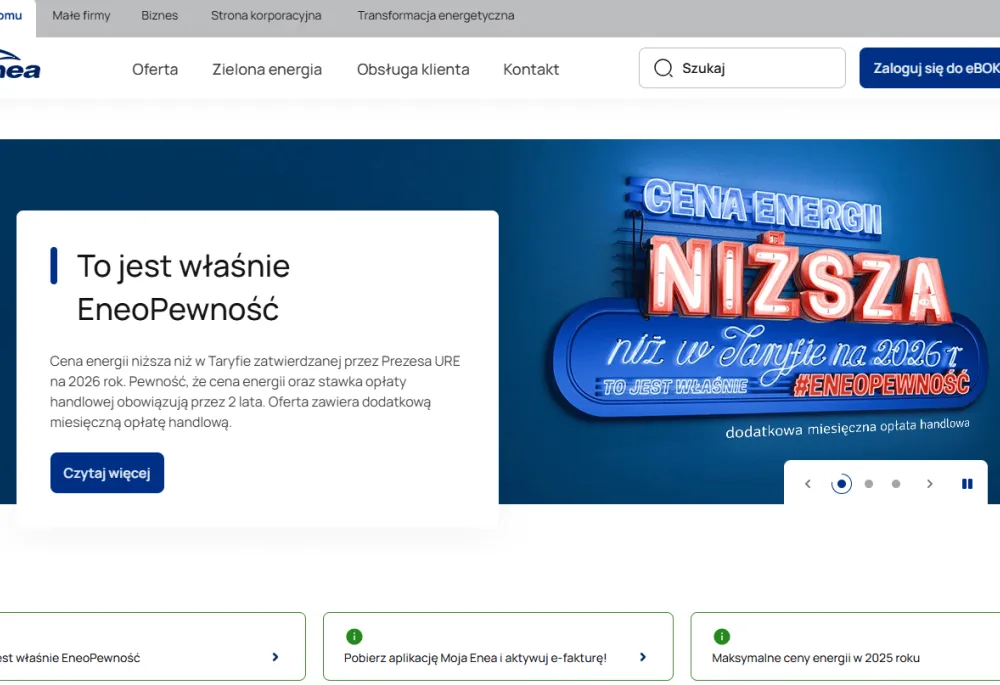
Task: Click green info icon on Maksymalne ceny card
Action: point(722,636)
